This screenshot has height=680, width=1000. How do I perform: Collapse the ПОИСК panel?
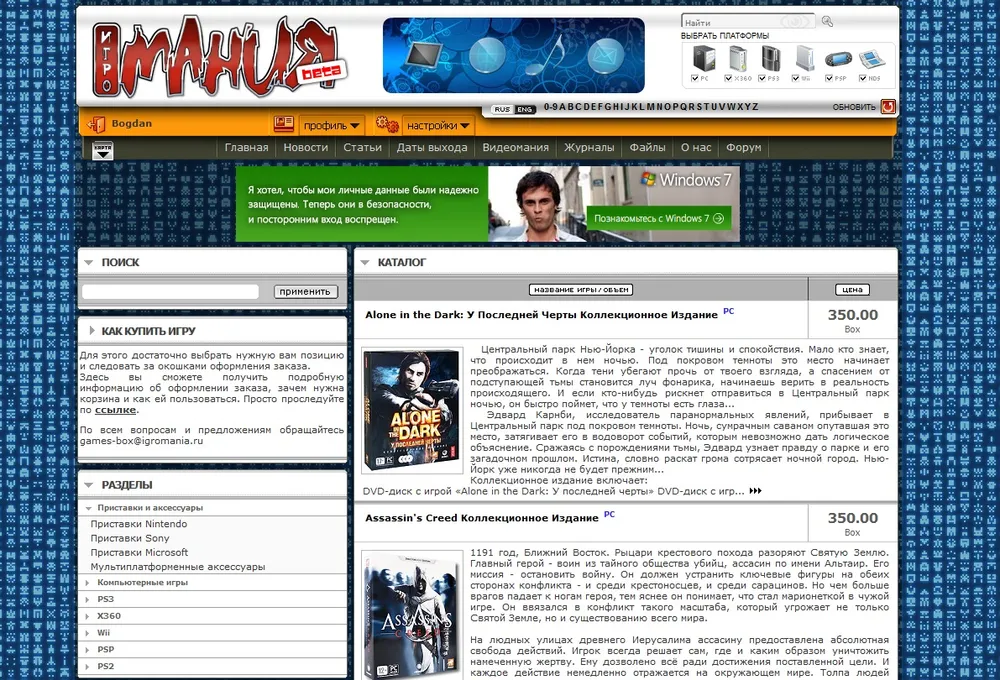[89, 262]
